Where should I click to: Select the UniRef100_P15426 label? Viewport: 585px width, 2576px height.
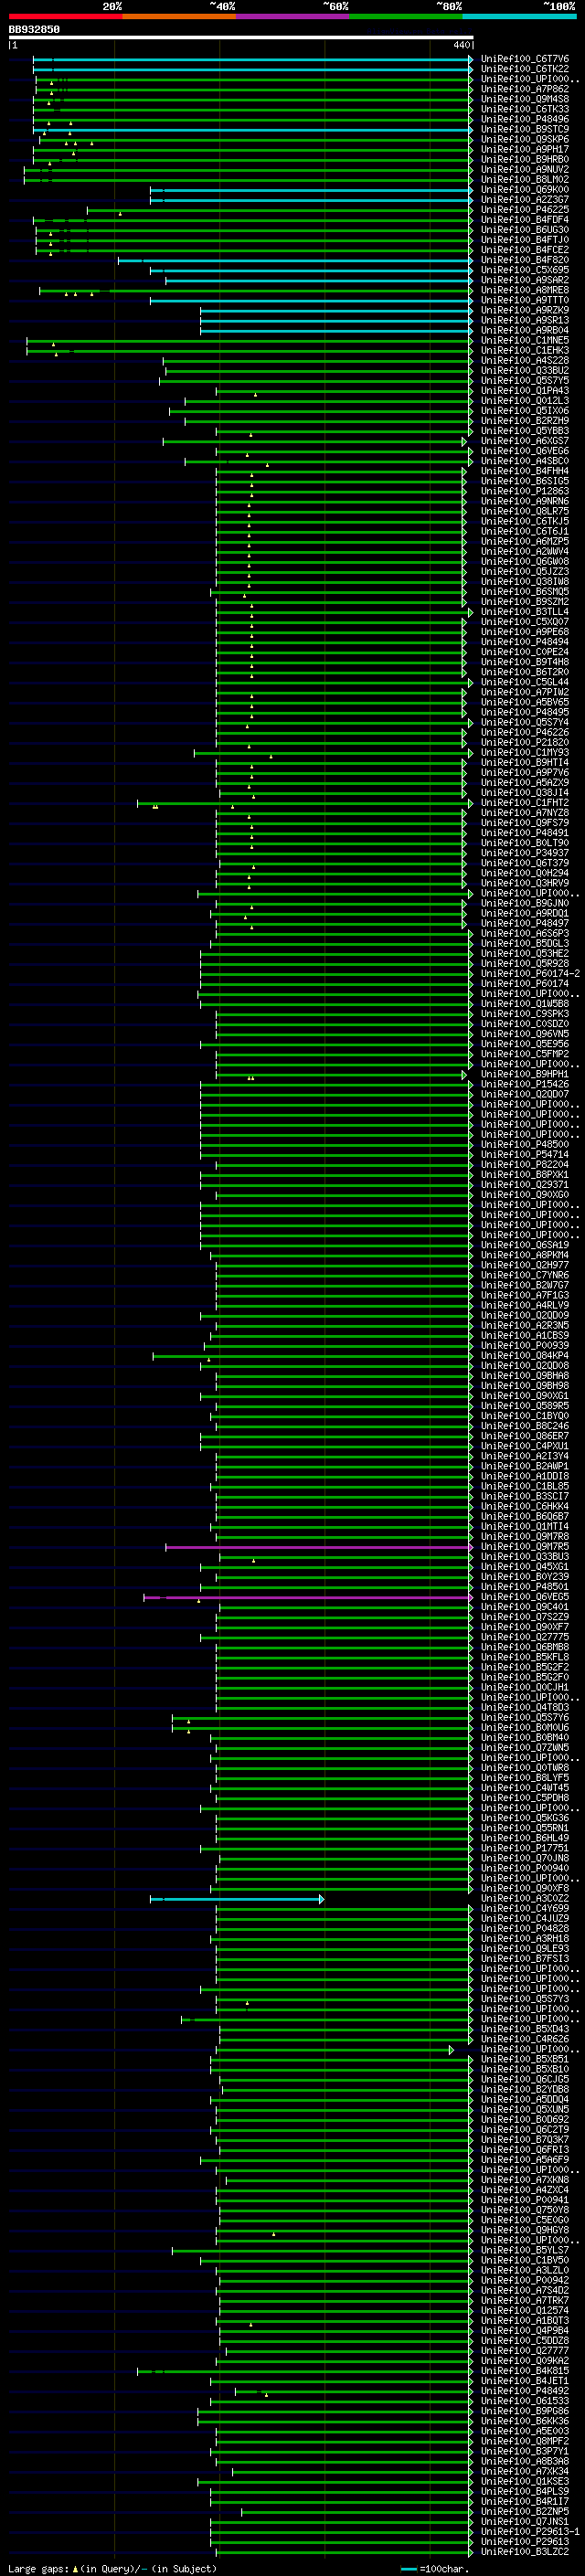click(524, 1084)
